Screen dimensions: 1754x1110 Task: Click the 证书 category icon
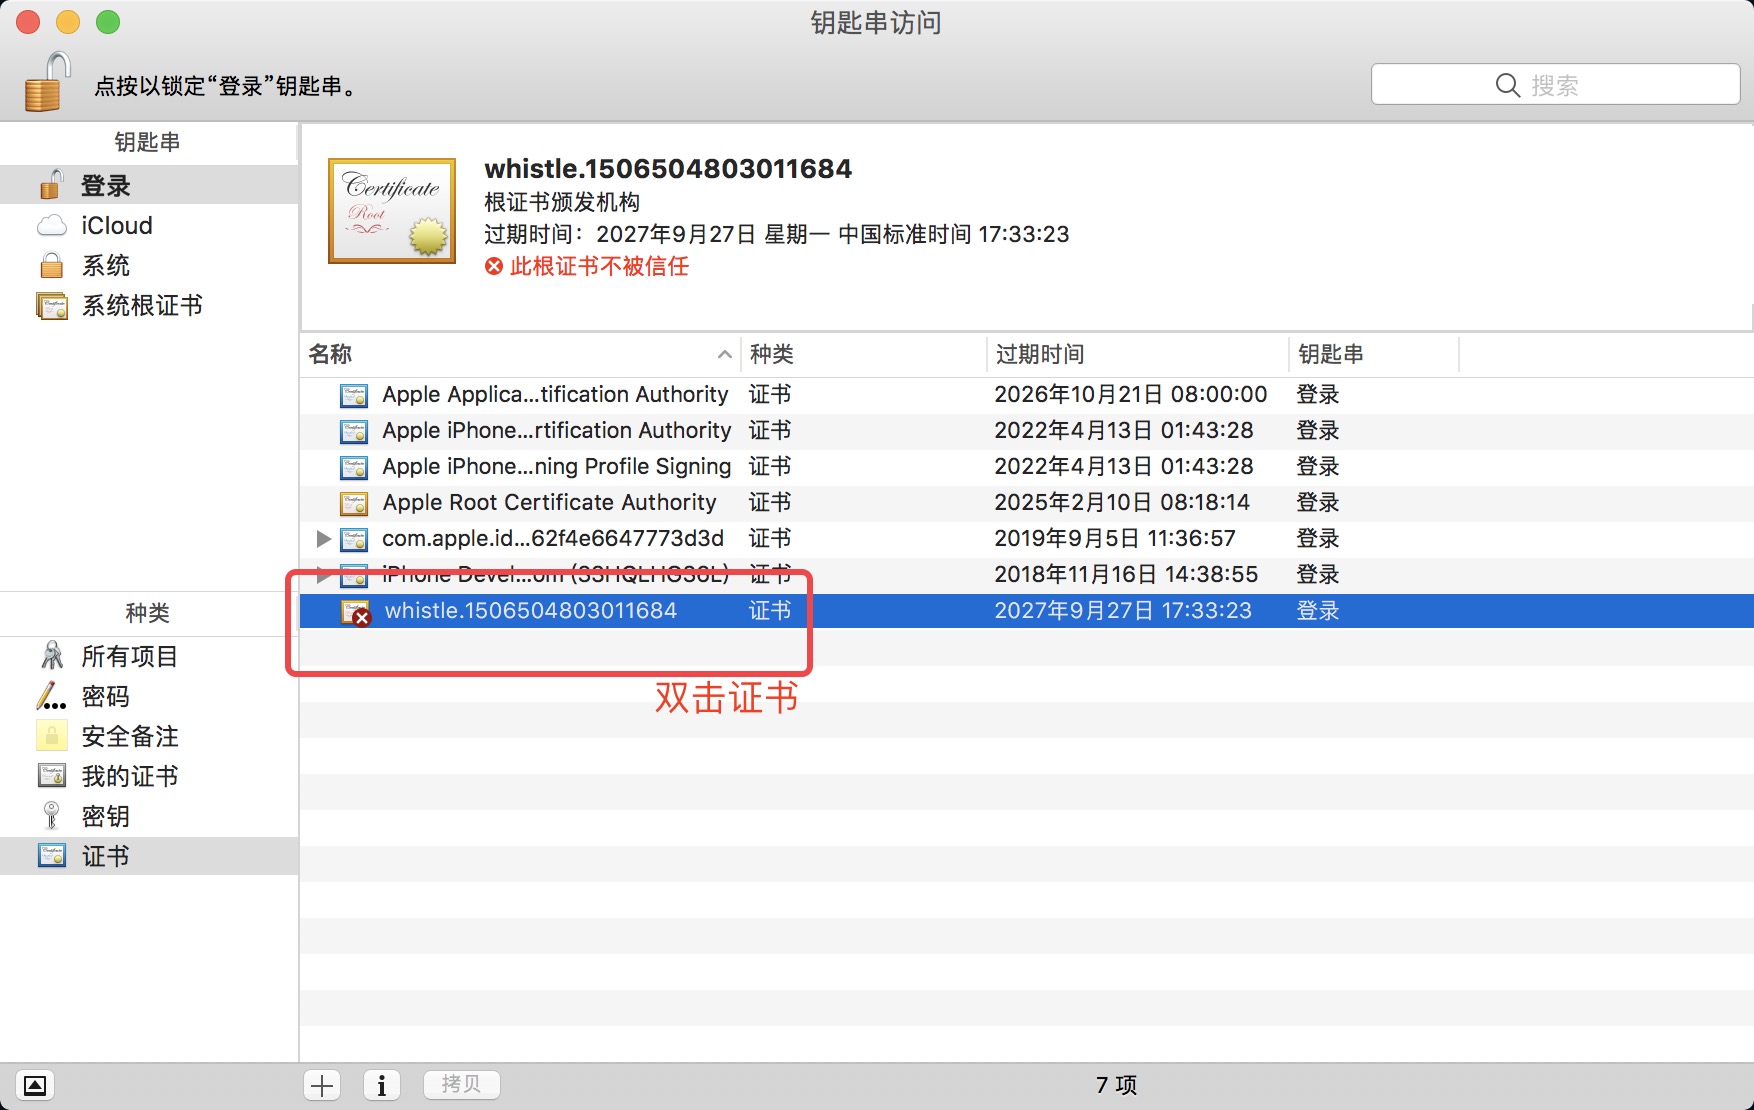coord(52,856)
